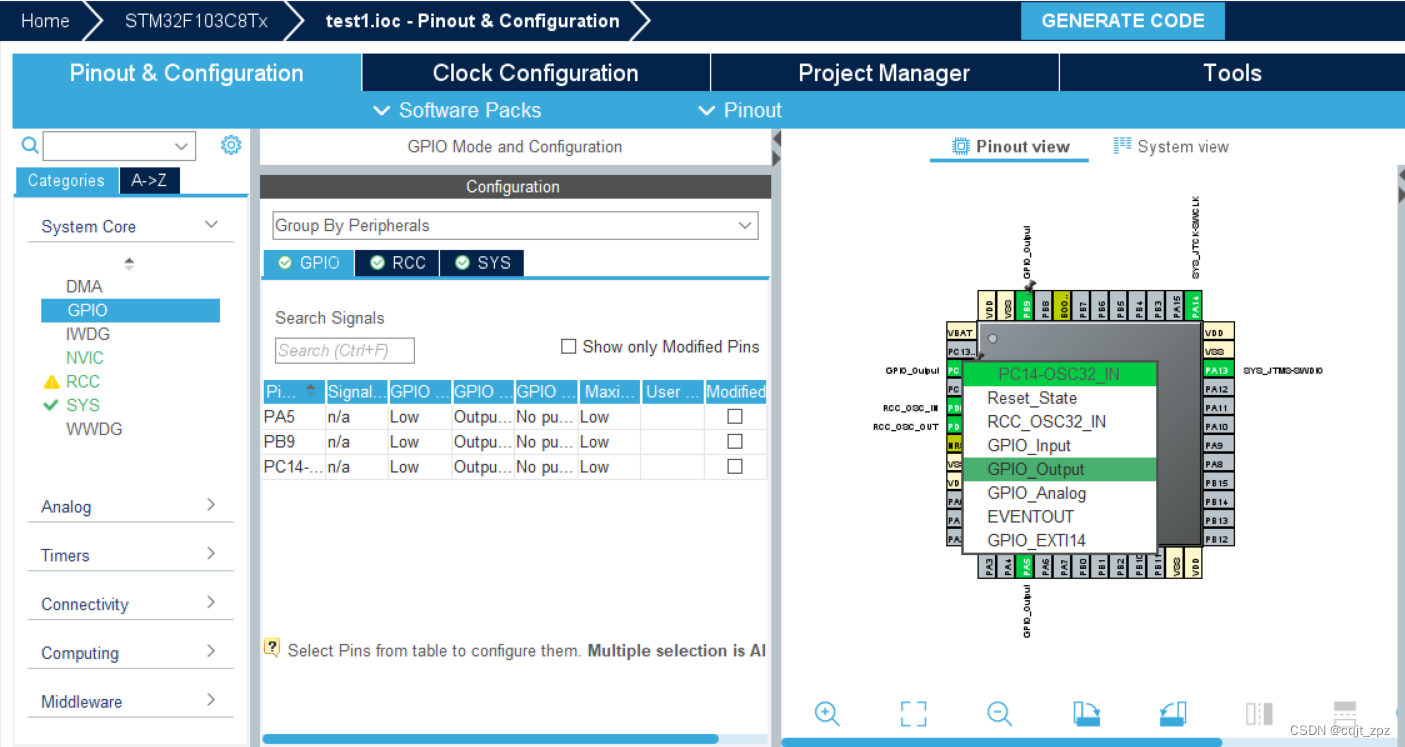The width and height of the screenshot is (1405, 747).
Task: Go to Home breadcrumb
Action: [45, 21]
